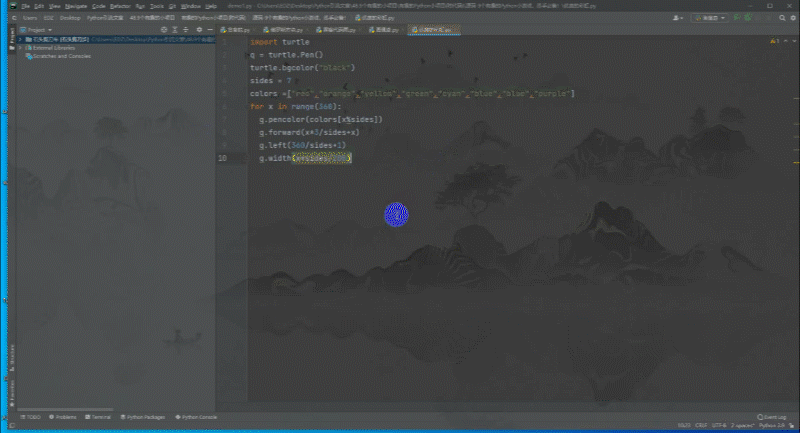Viewport: 800px width, 433px height.
Task: Place cursor on 'import turtle' line
Action: tap(280, 42)
